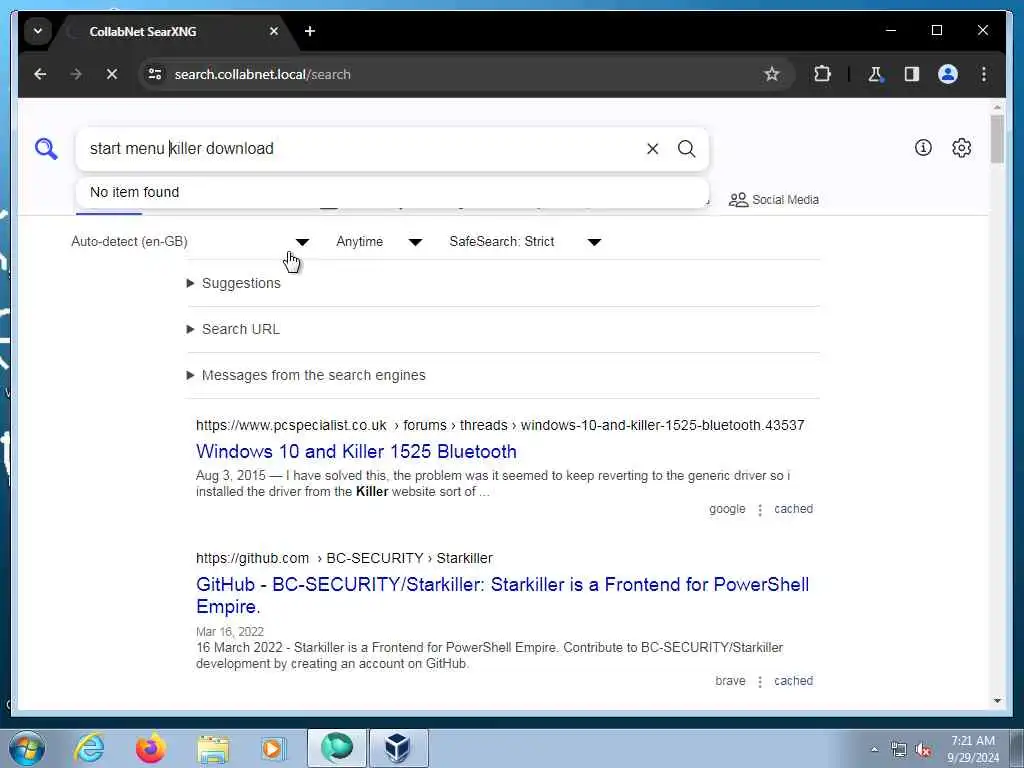Open the Extensions puzzle icon
This screenshot has width=1024, height=768.
click(x=822, y=74)
